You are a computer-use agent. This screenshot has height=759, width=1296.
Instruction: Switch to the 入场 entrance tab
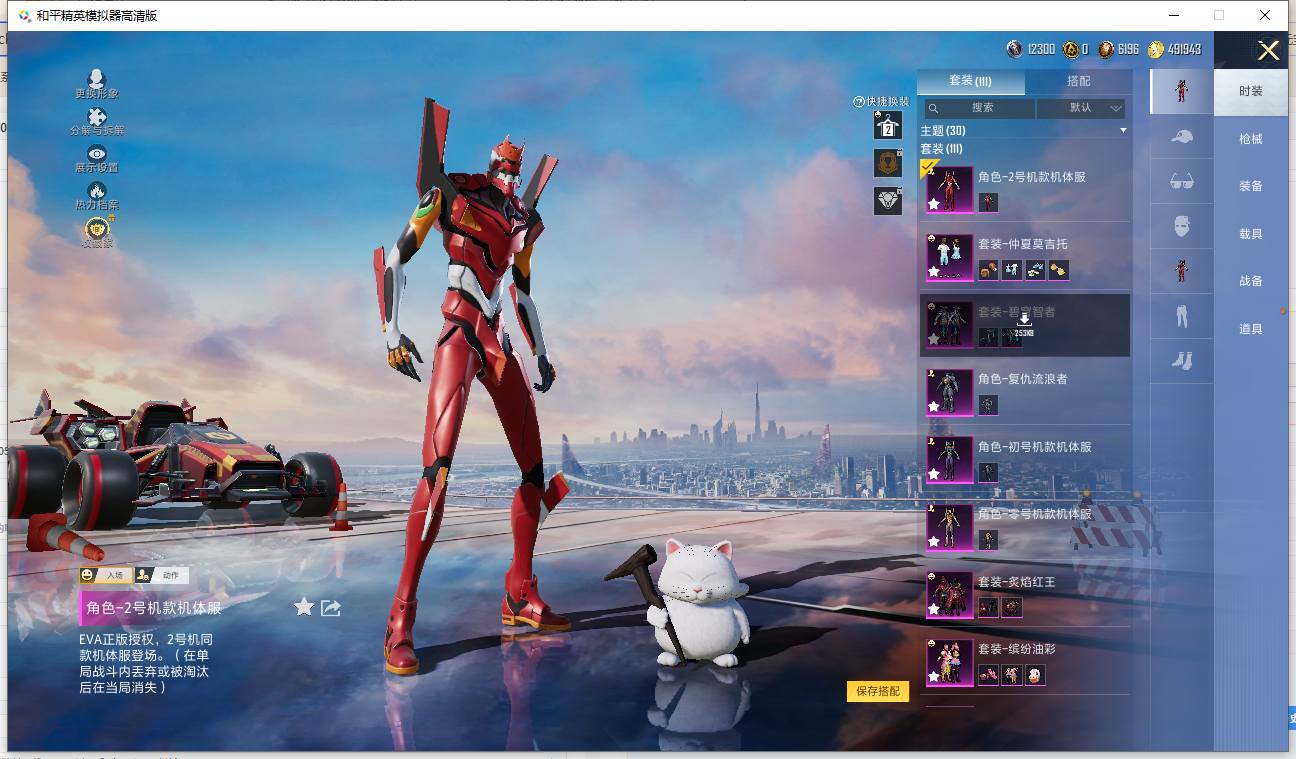[x=107, y=575]
